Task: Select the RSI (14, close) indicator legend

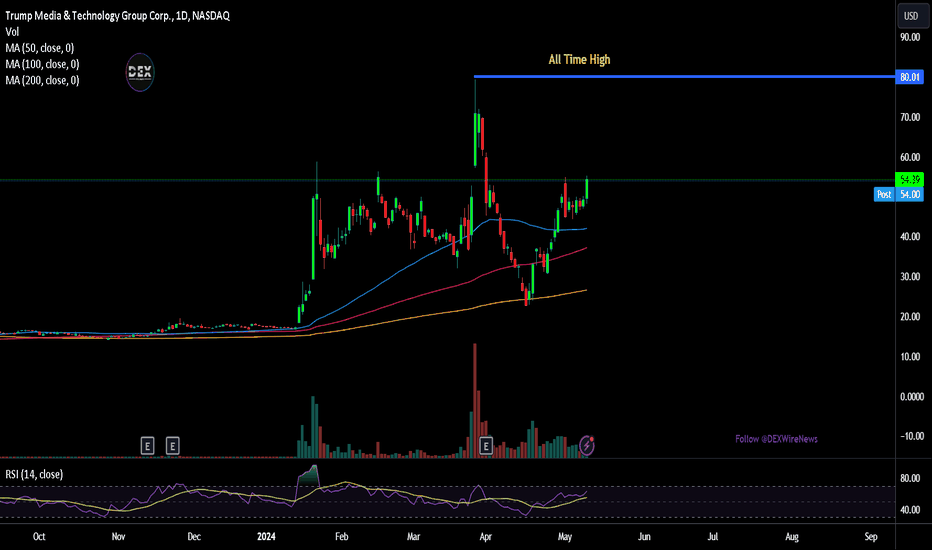Action: click(34, 474)
